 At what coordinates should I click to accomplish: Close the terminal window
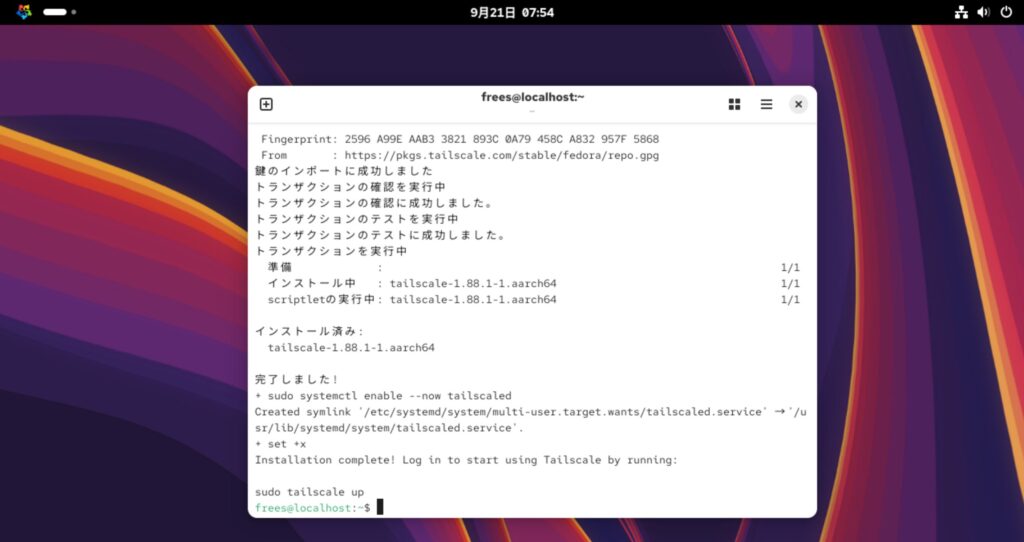[798, 104]
